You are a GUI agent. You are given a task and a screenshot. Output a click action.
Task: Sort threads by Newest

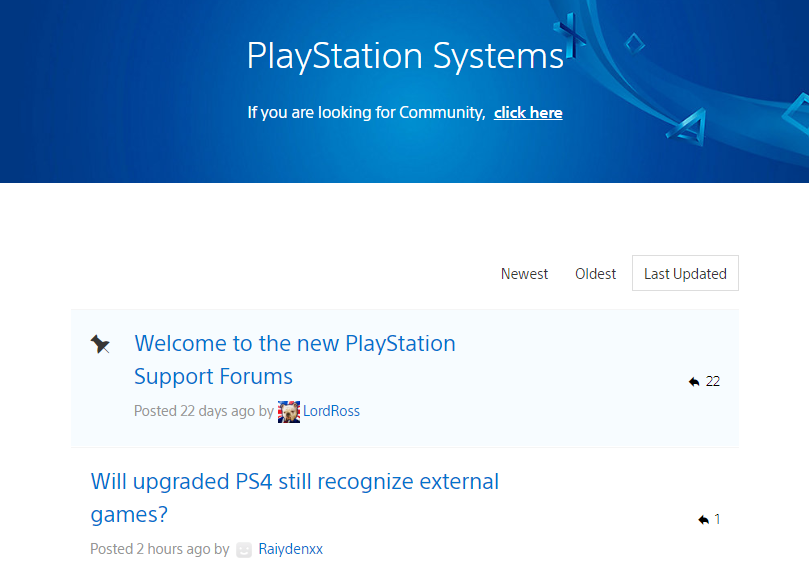coord(524,274)
